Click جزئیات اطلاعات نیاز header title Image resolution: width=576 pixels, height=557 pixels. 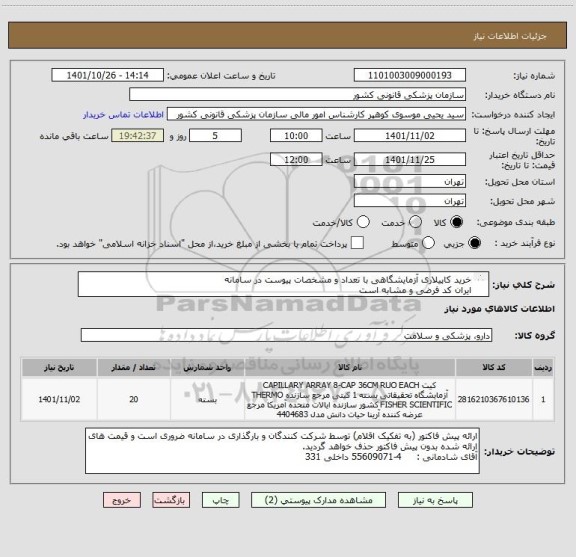tap(510, 36)
